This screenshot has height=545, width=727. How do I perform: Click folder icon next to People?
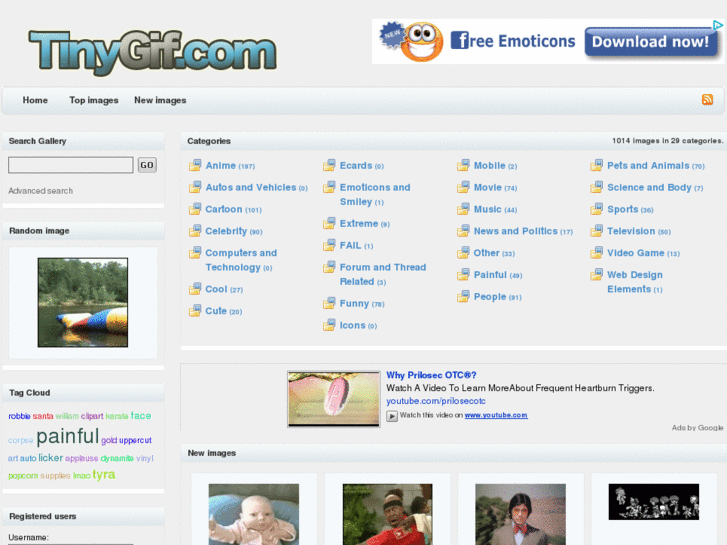point(463,296)
